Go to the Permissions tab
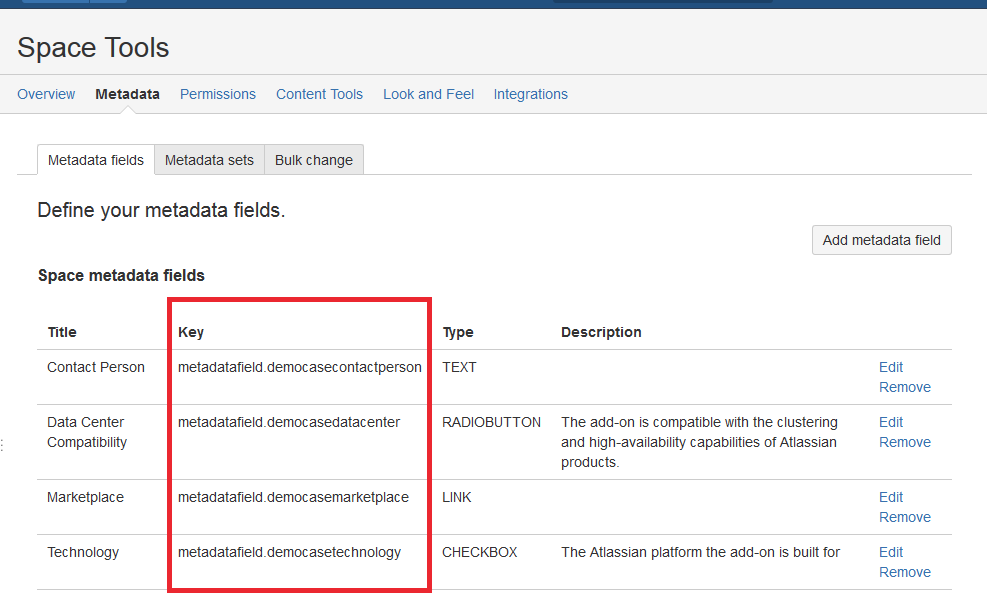Image resolution: width=987 pixels, height=607 pixels. point(218,94)
